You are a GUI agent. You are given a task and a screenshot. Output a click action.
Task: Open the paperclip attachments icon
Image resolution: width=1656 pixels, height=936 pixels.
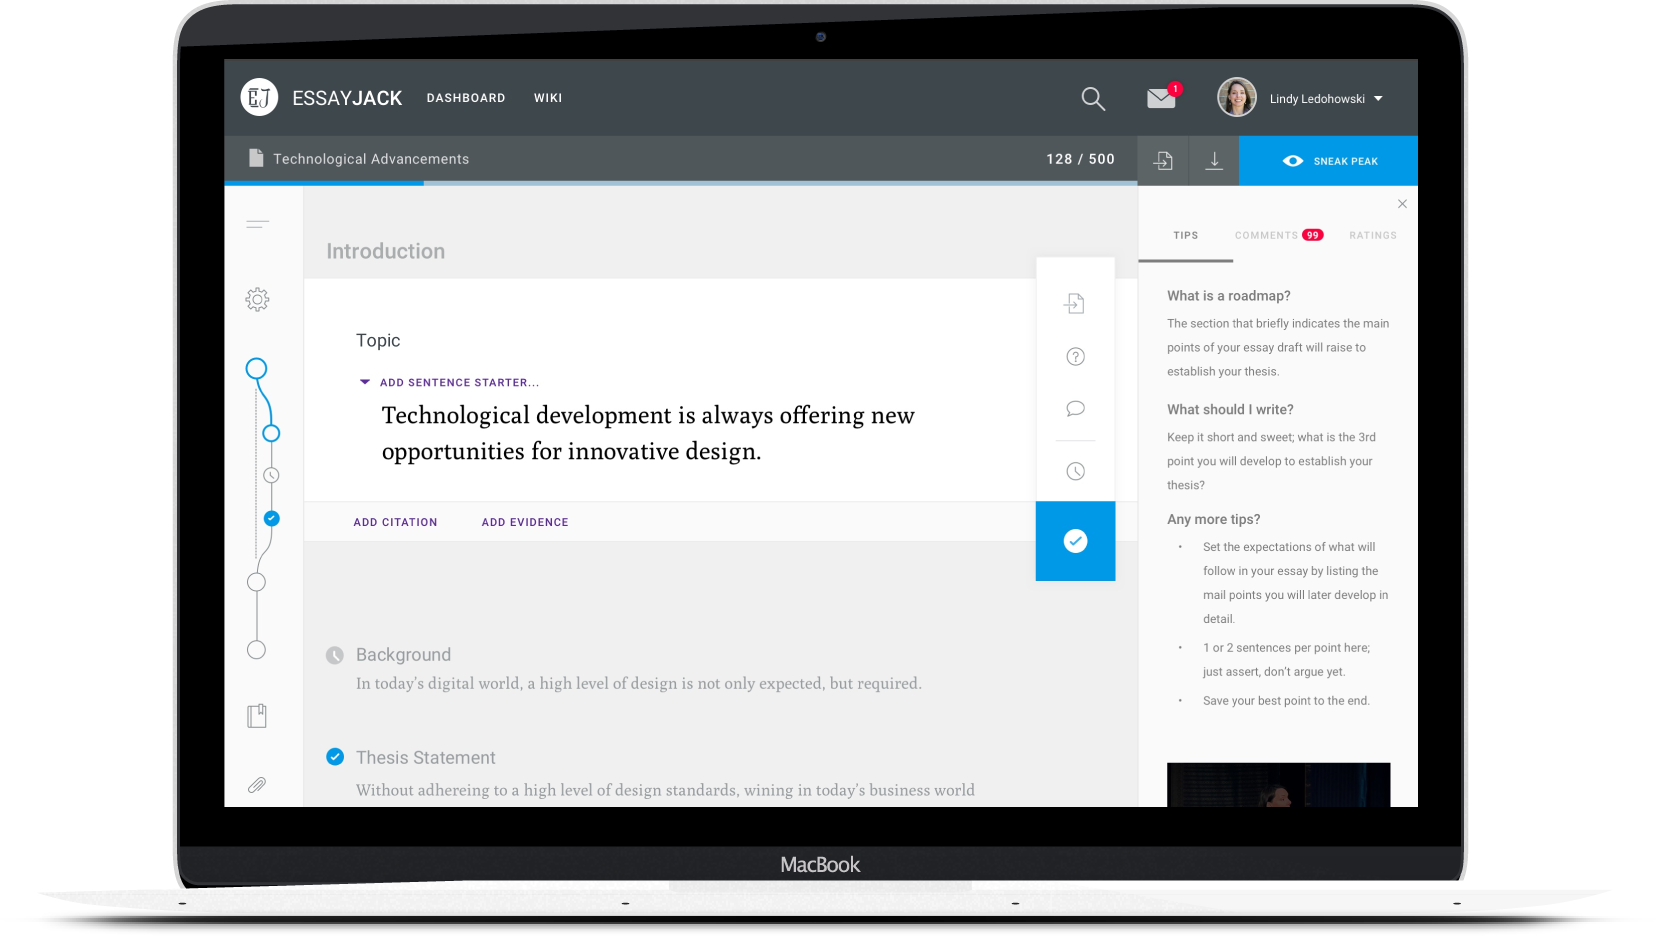257,785
